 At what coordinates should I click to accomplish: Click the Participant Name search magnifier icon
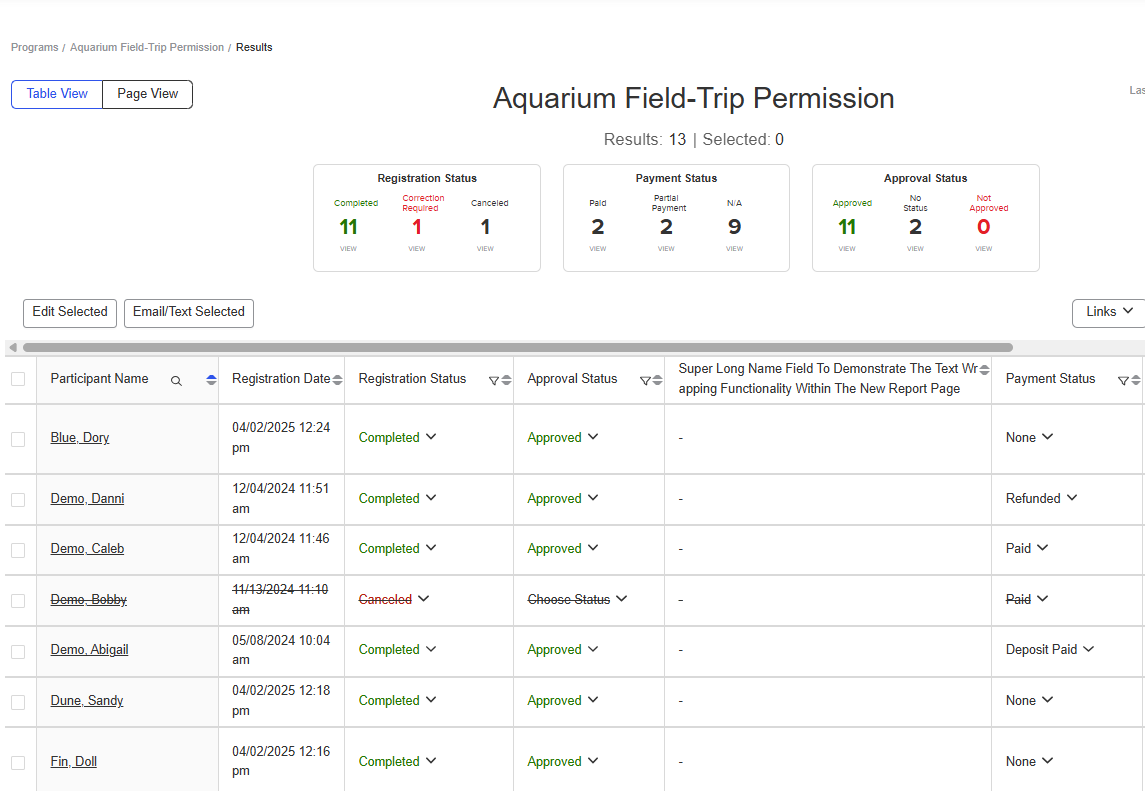pos(176,381)
